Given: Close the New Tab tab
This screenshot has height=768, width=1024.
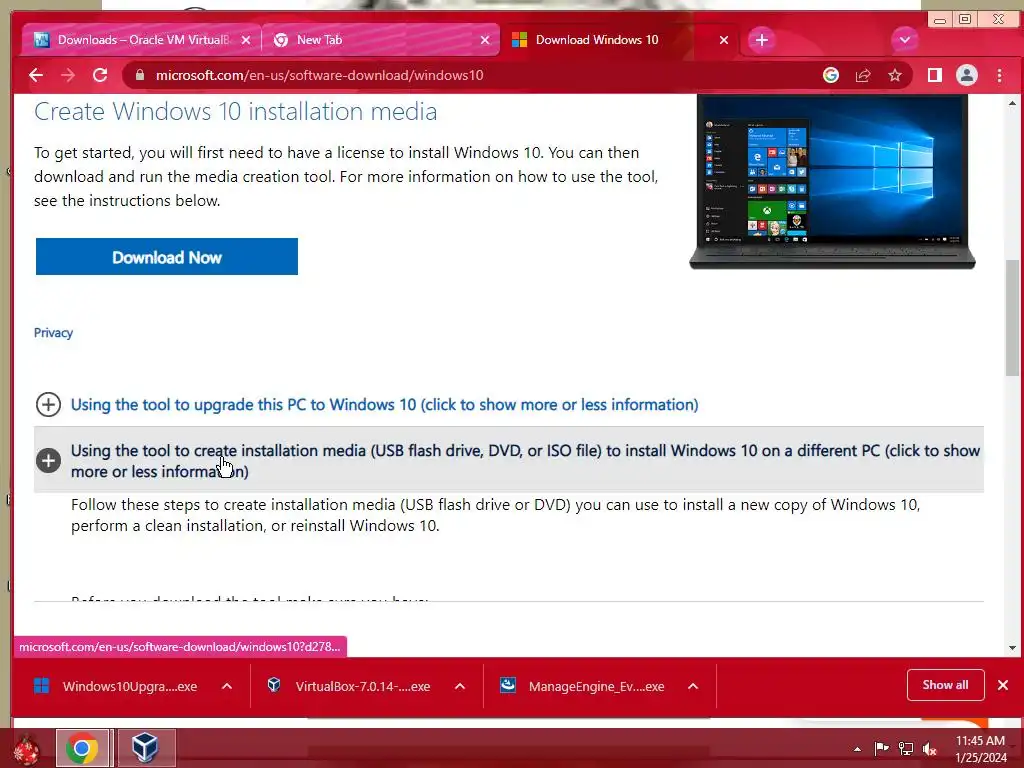Looking at the screenshot, I should [485, 40].
